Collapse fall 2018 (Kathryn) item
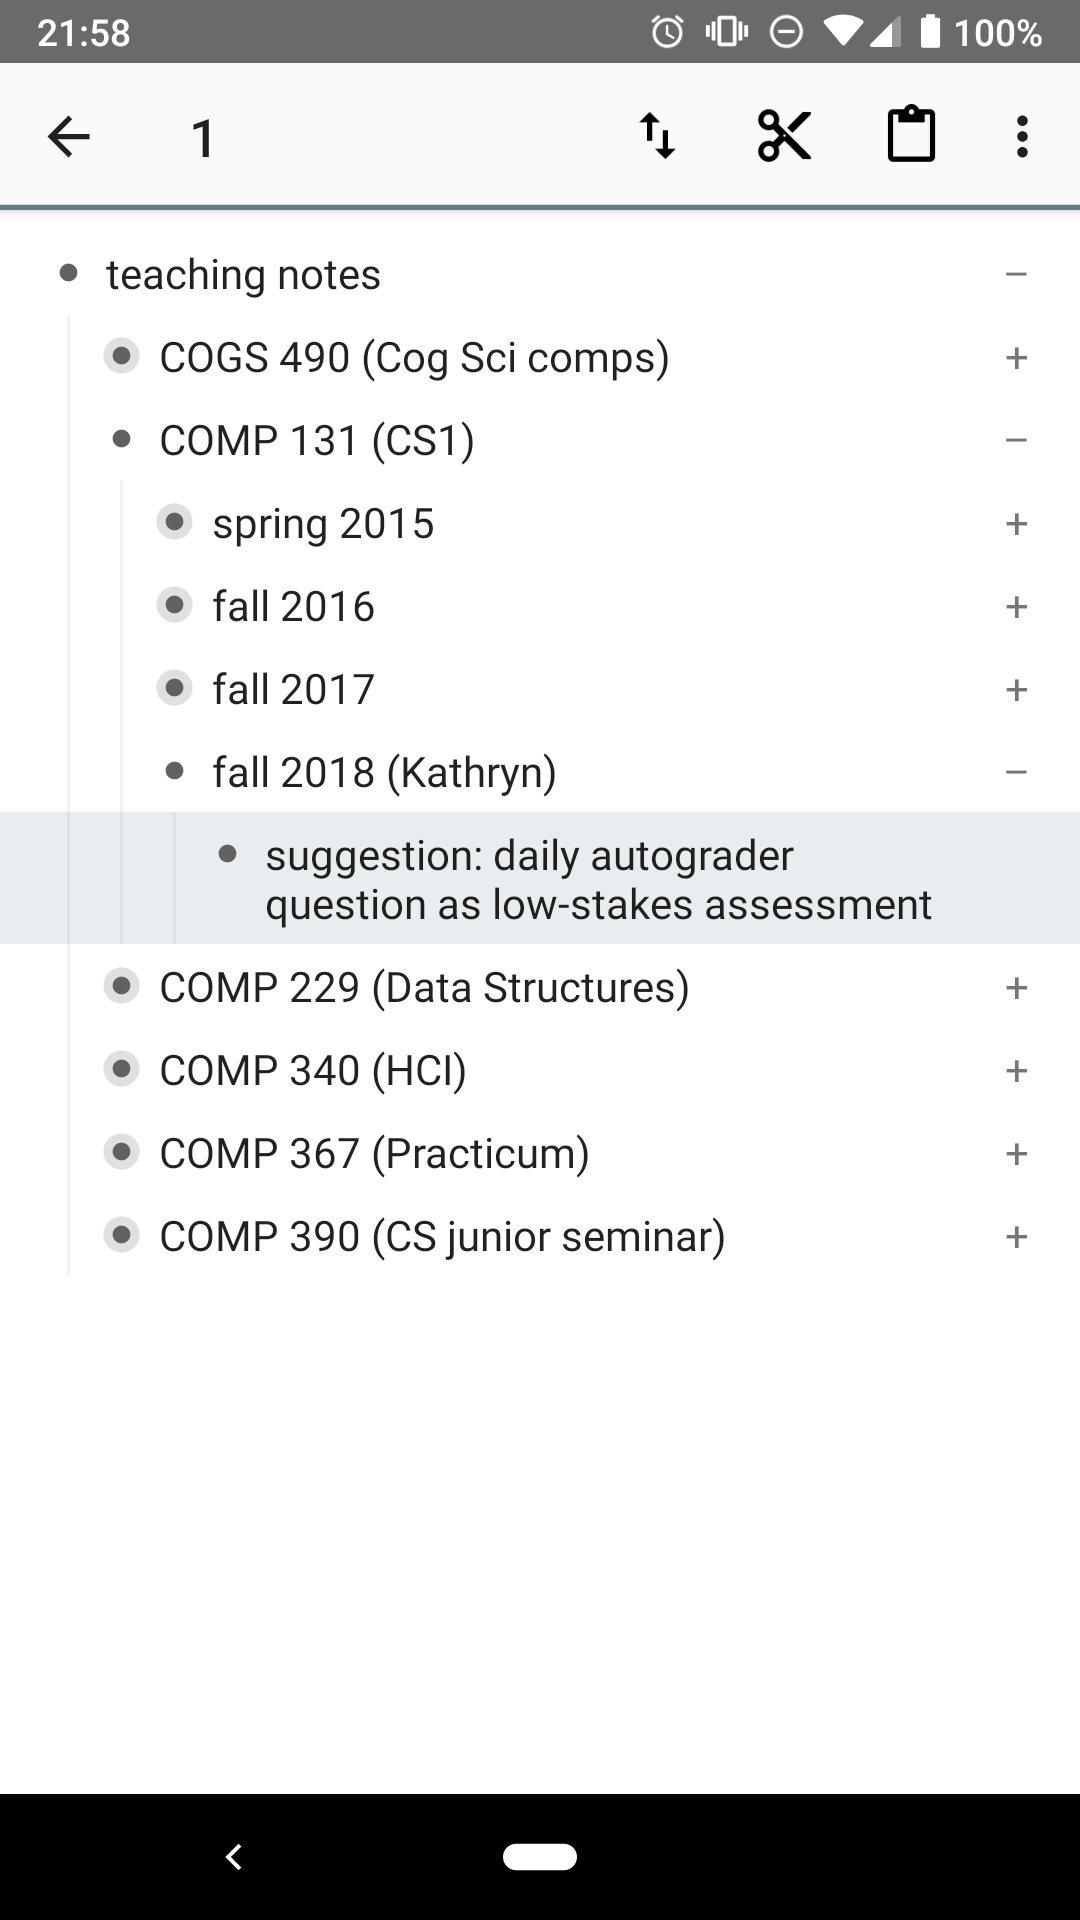1080x1920 pixels. pyautogui.click(x=1017, y=772)
